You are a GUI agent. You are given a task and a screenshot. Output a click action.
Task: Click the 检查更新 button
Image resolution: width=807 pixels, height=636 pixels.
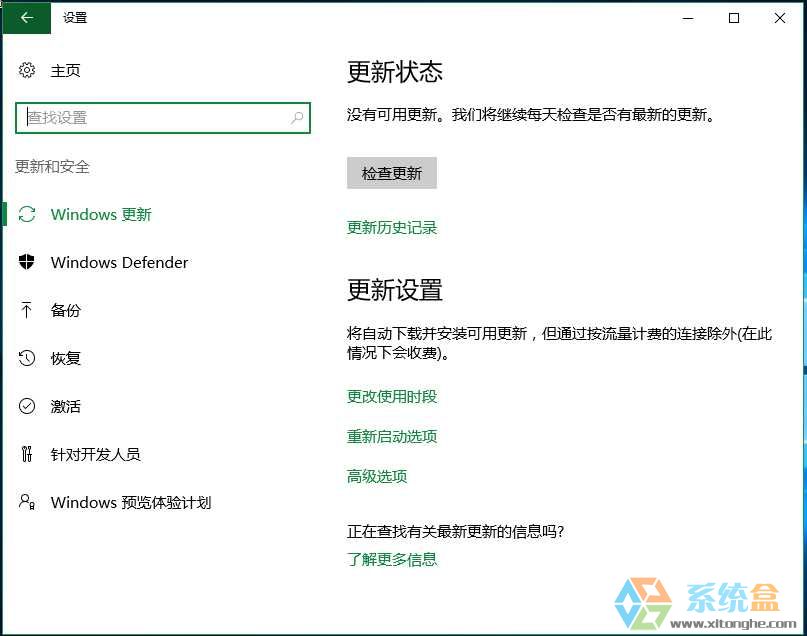392,173
